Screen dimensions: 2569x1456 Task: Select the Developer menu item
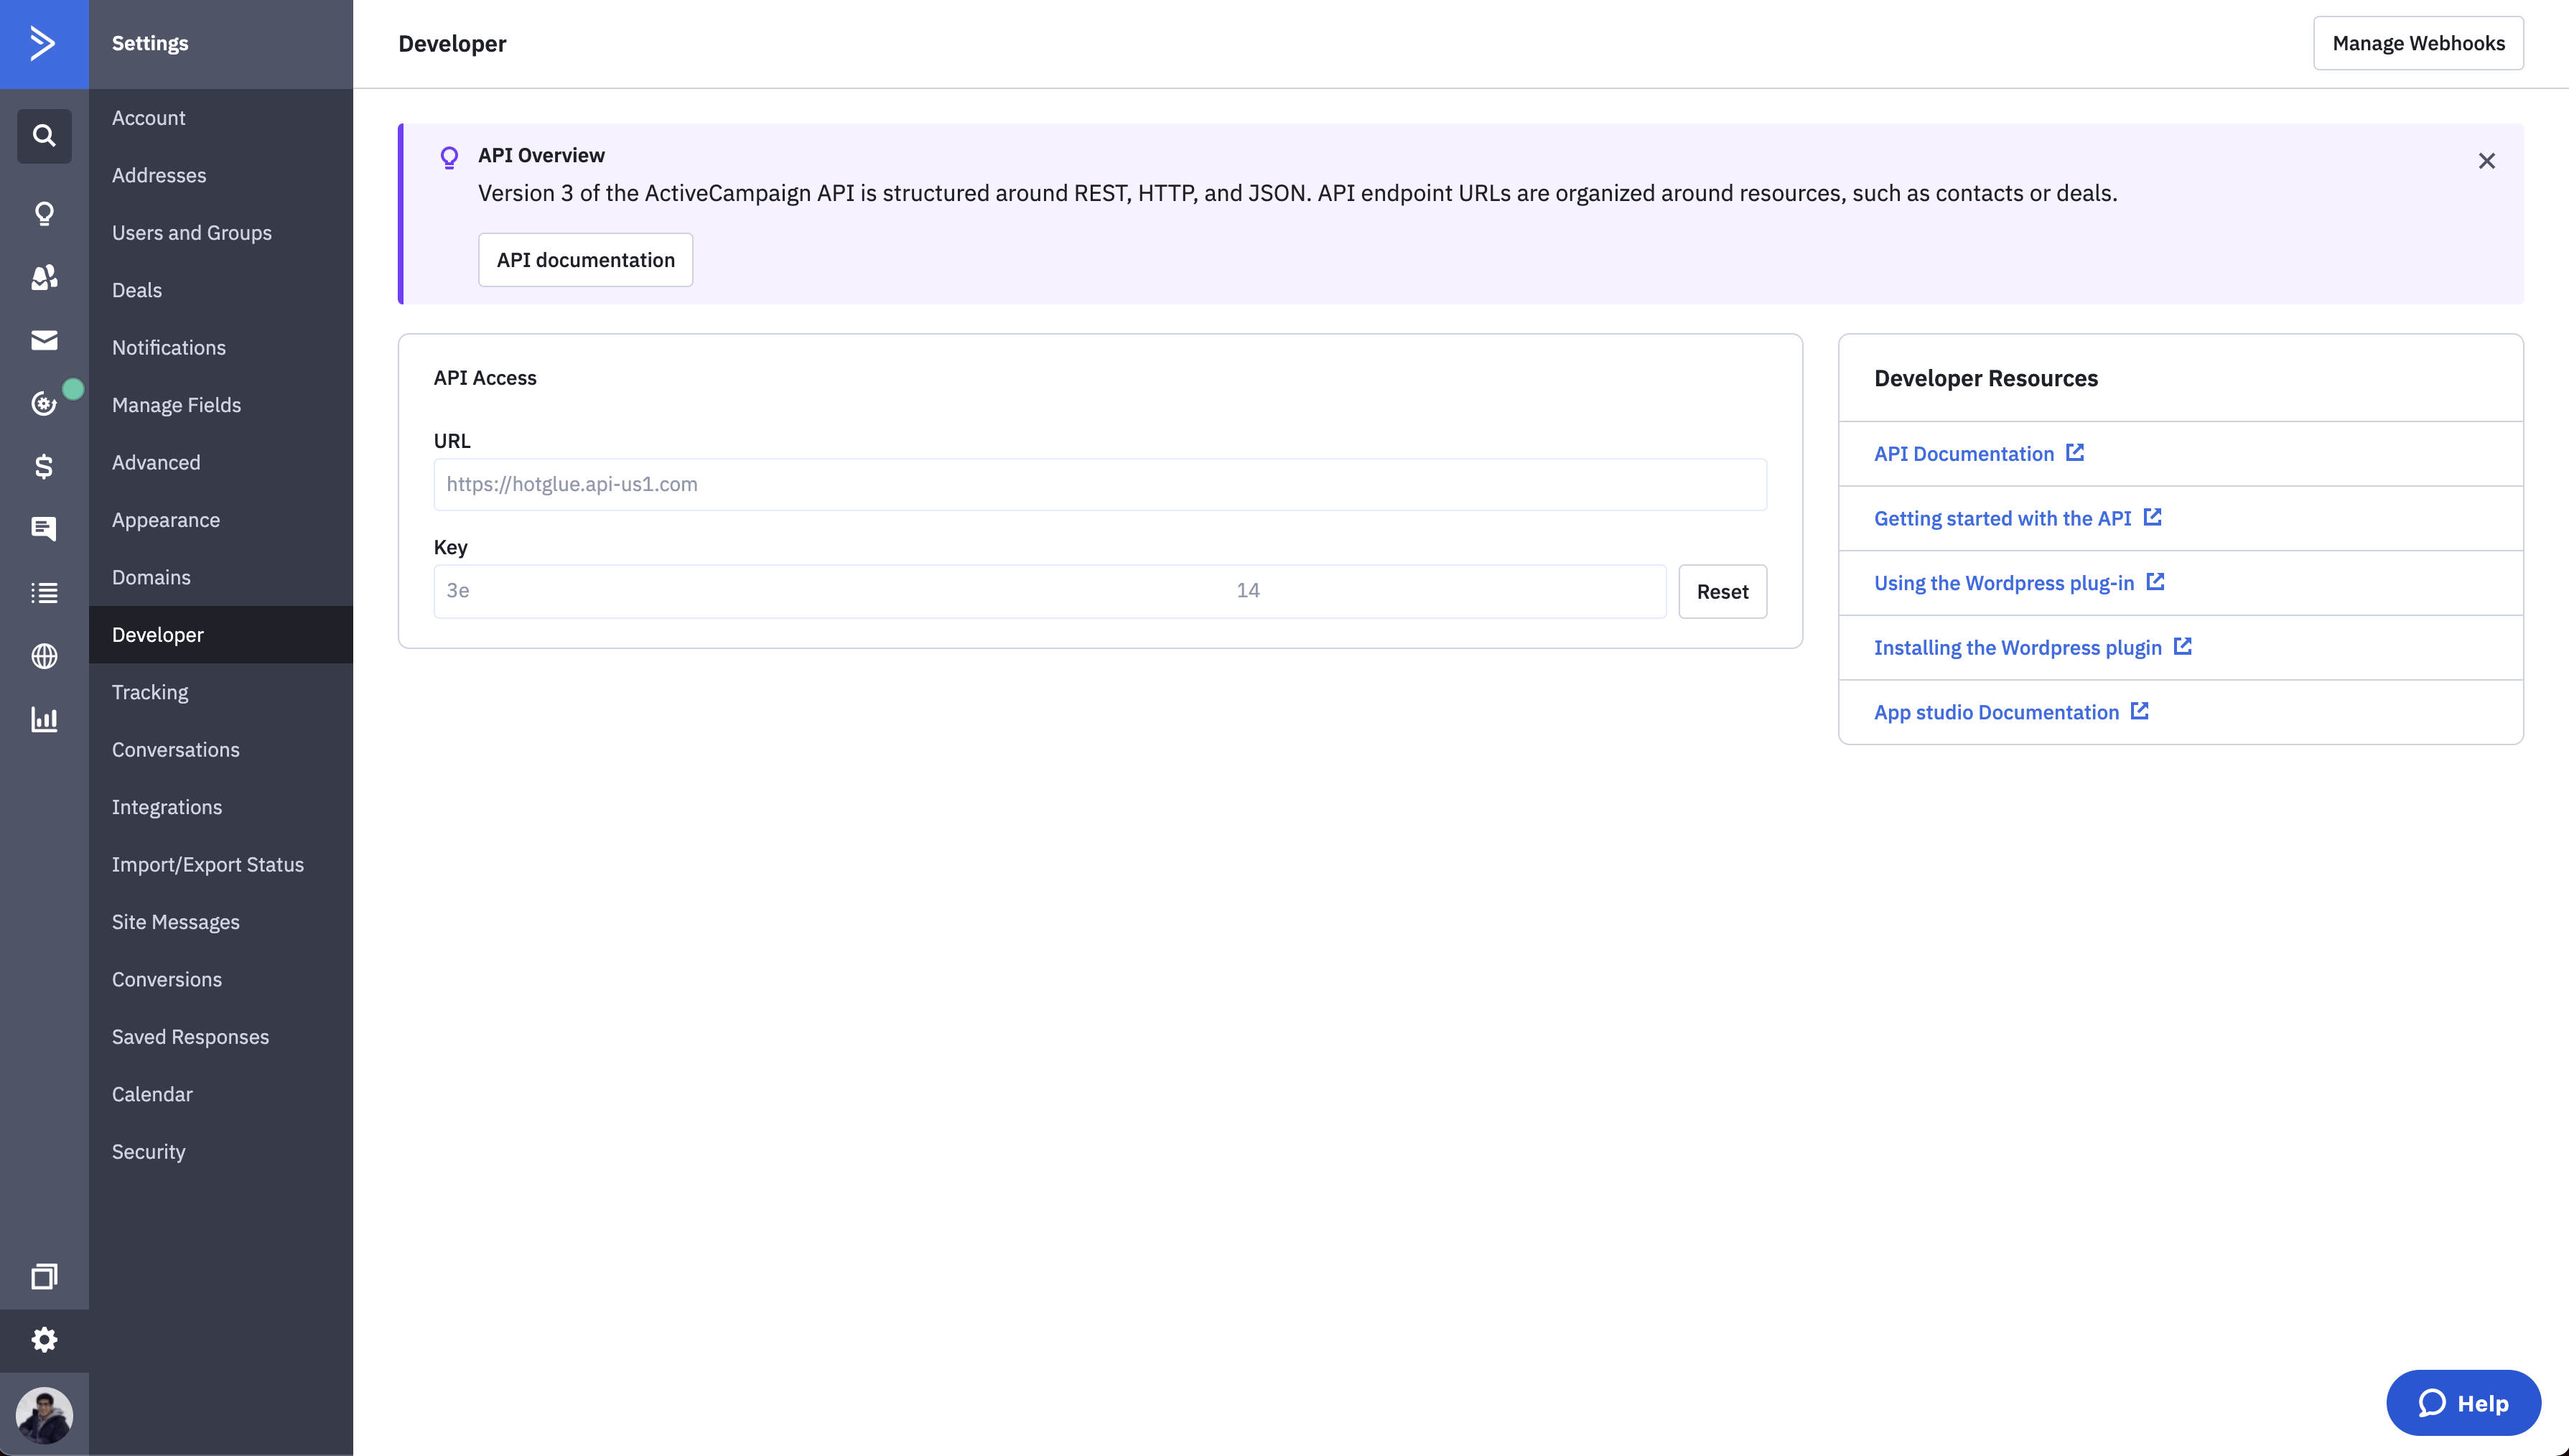(221, 635)
